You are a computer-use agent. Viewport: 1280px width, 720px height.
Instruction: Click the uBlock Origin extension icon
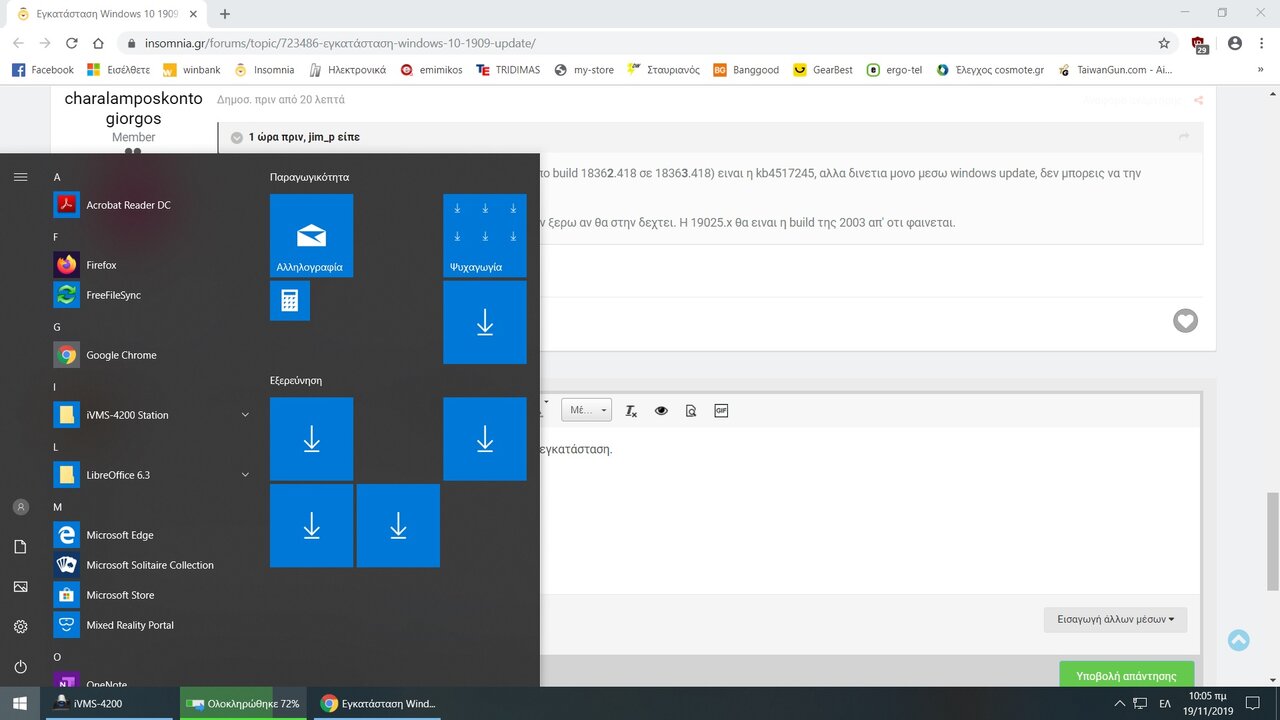1199,44
